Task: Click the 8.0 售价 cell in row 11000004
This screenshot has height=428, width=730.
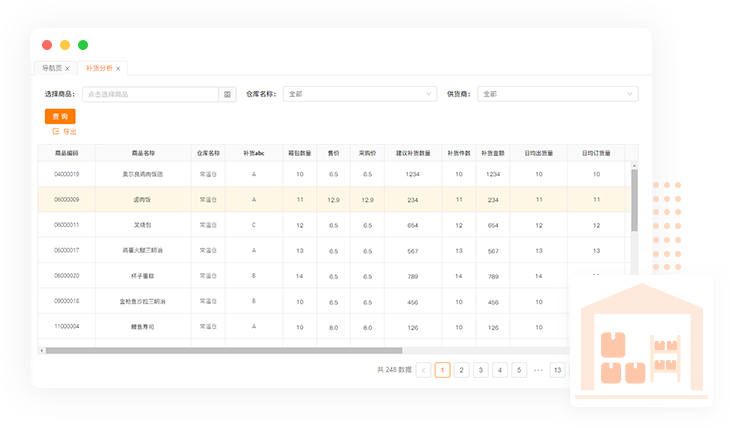Action: [x=333, y=328]
